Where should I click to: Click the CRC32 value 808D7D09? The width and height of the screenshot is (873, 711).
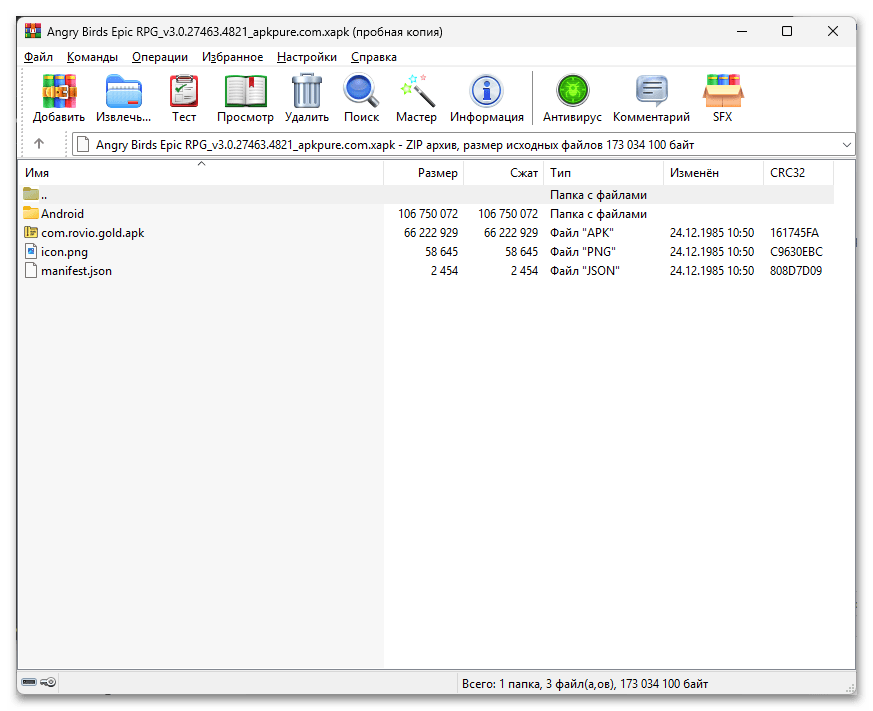(x=796, y=271)
